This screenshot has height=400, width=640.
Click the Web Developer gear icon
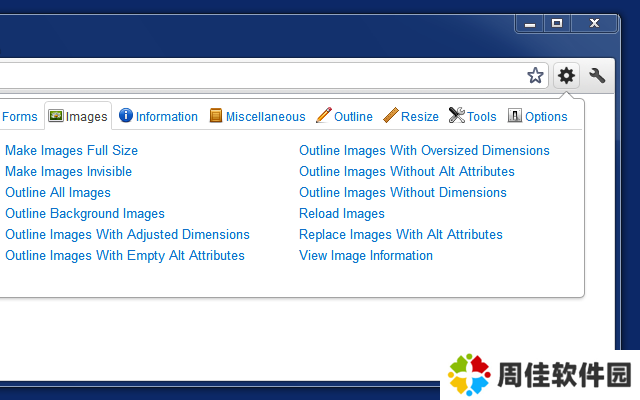567,75
